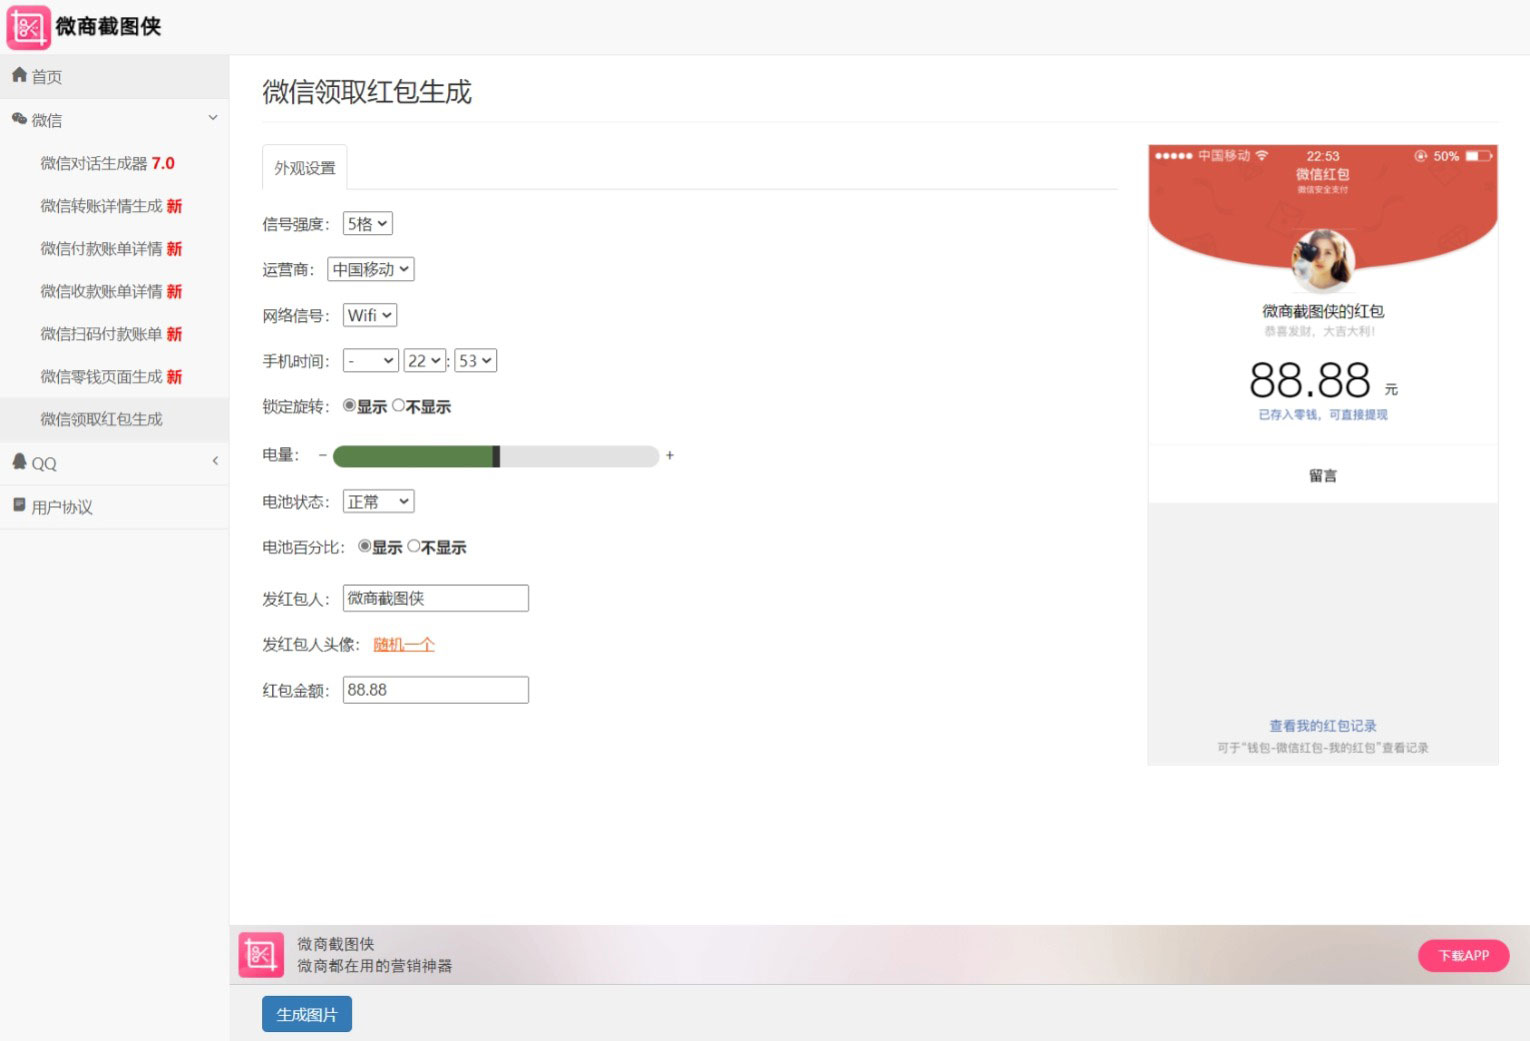Open 微信收款账单详情 menu item

[x=114, y=291]
